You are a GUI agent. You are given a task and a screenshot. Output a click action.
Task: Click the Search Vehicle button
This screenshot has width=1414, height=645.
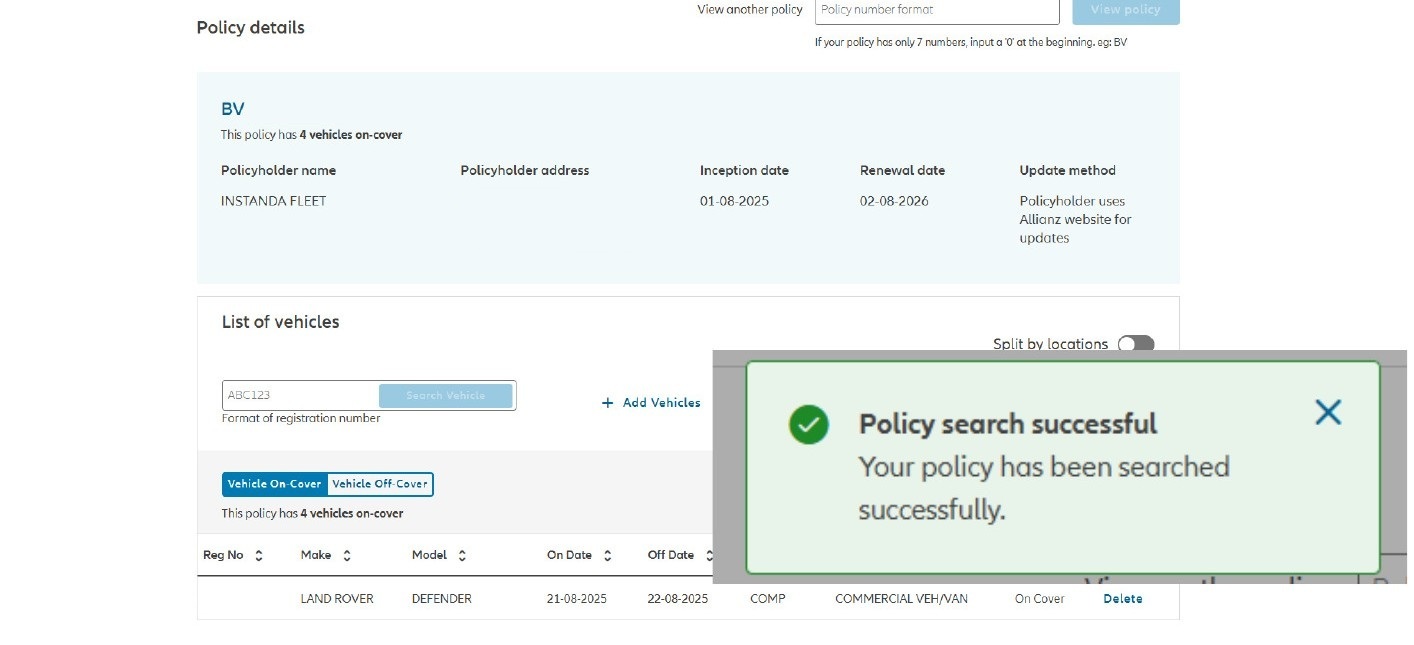point(446,396)
